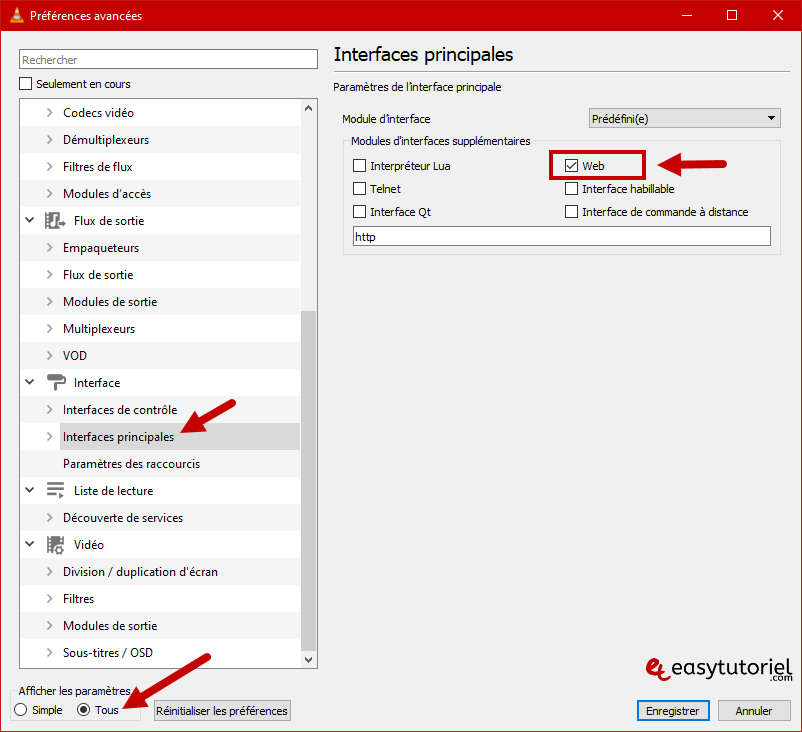Enable Interface de commande à distance
802x732 pixels.
pyautogui.click(x=571, y=212)
